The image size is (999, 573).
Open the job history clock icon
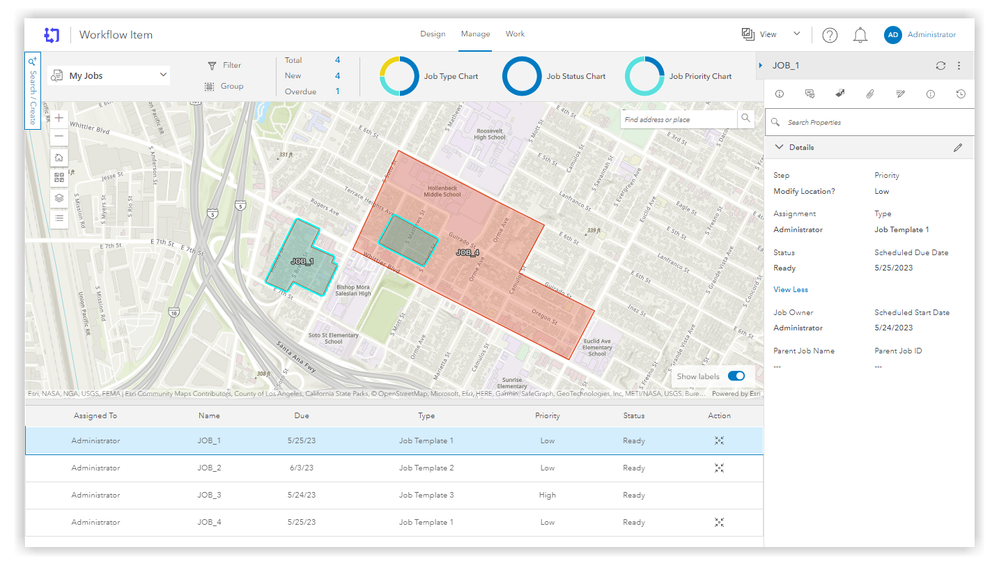coord(961,94)
